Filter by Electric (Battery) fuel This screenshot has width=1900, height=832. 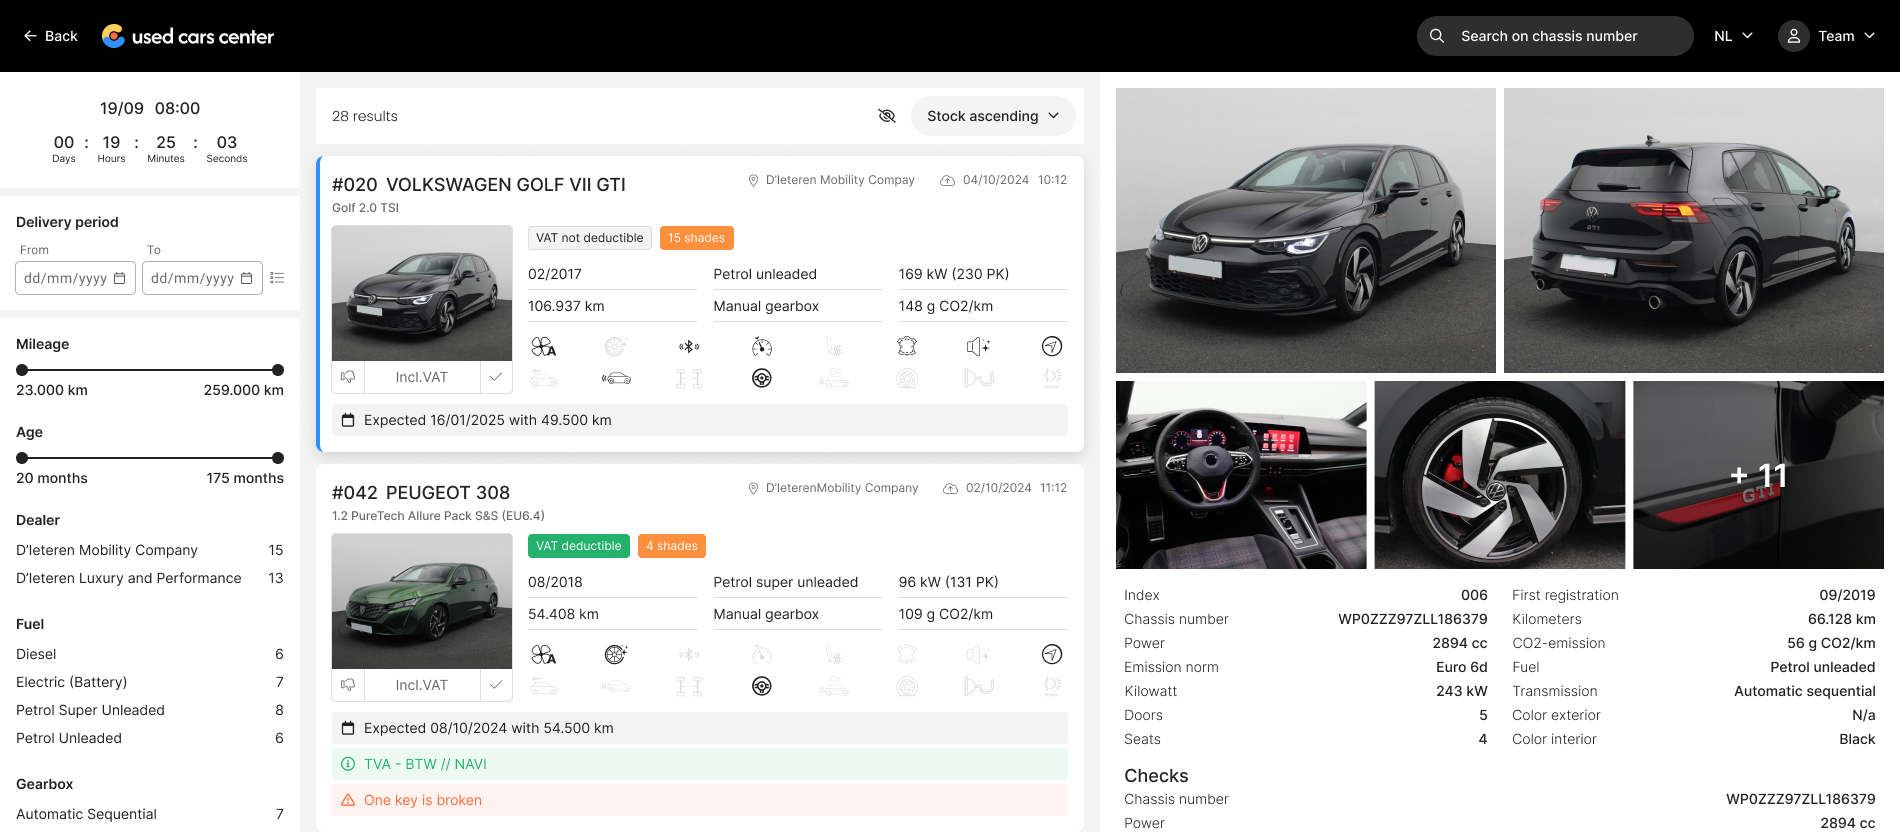pos(150,682)
